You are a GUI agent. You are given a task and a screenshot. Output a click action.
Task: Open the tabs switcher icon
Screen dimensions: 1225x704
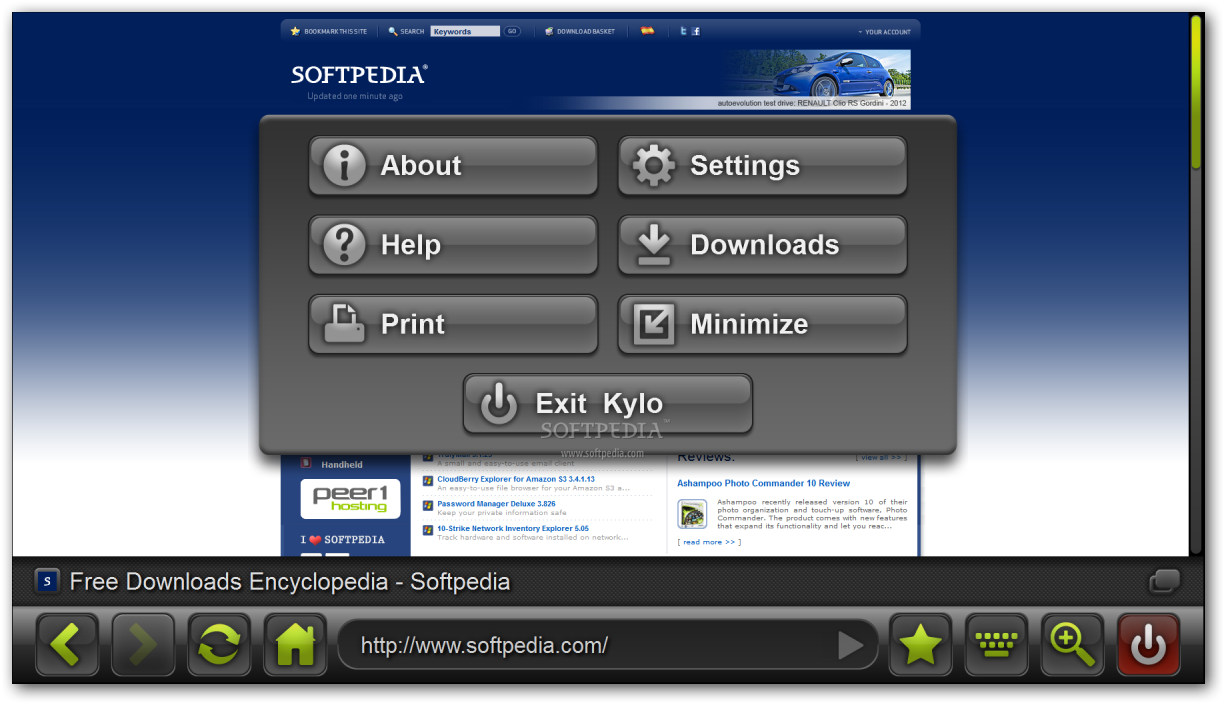1165,581
